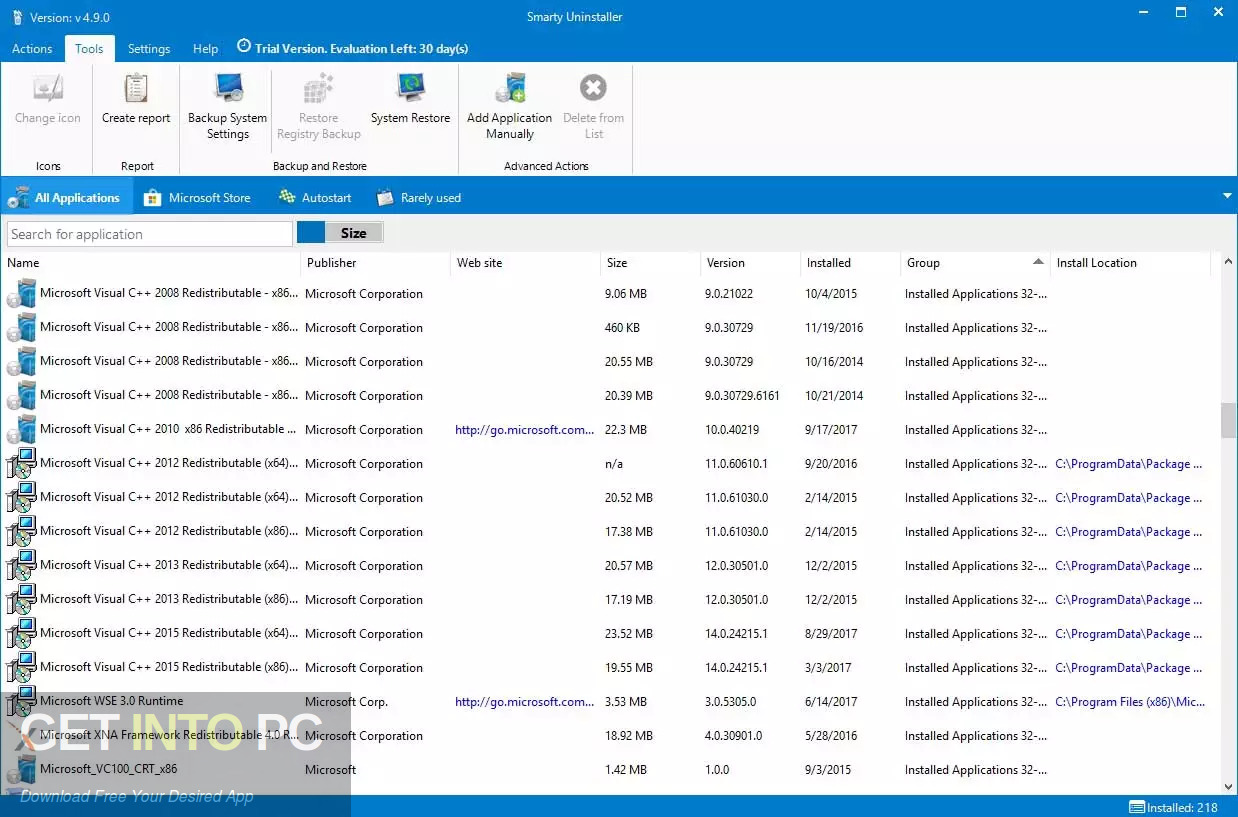Sort by Web site column header
1238x817 pixels.
[525, 263]
